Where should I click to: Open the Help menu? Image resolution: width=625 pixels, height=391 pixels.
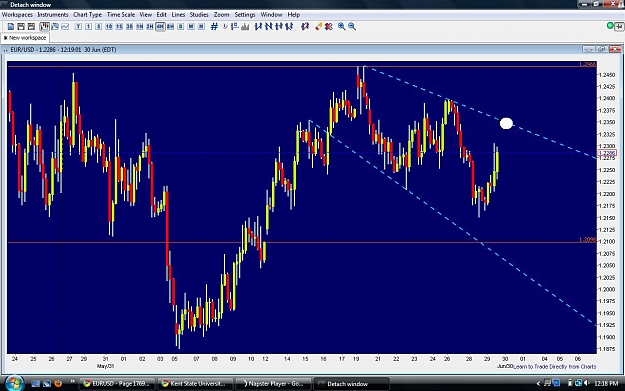tap(294, 15)
